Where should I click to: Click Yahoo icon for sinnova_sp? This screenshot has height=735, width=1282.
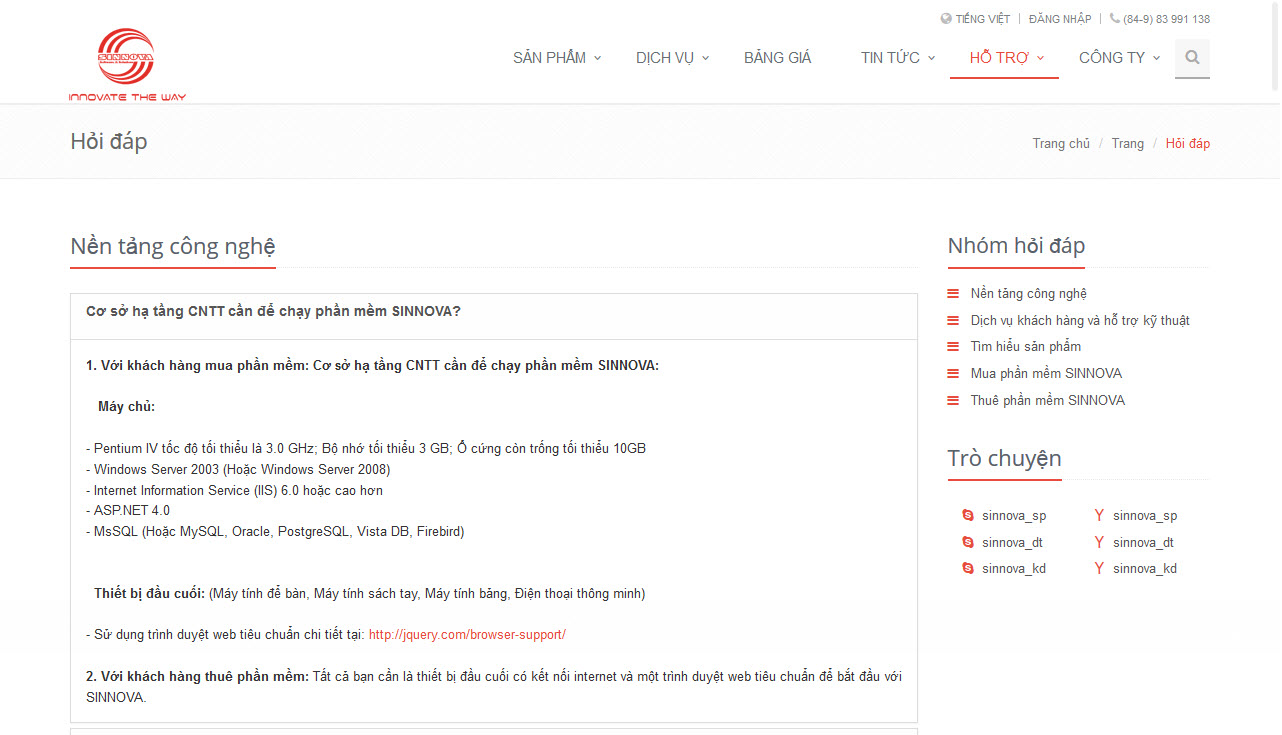pos(1099,515)
